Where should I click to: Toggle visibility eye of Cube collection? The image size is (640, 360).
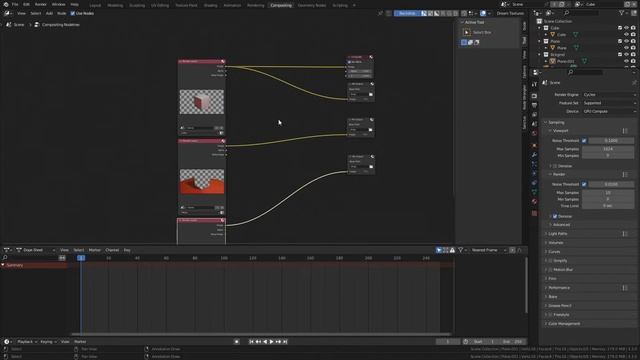(626, 28)
